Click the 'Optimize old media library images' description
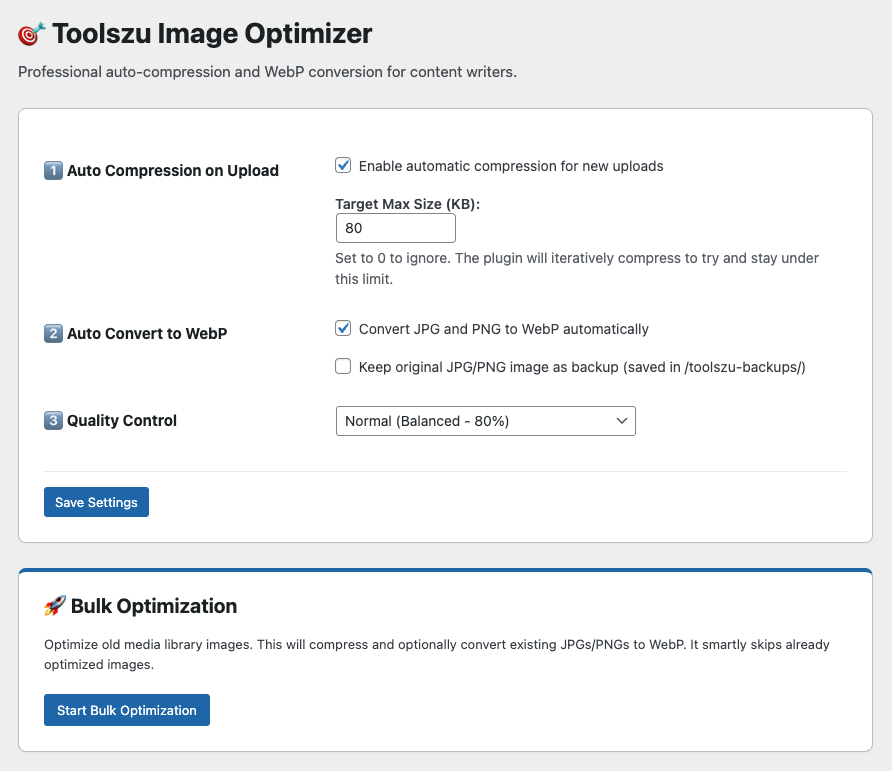This screenshot has height=771, width=892. [x=436, y=654]
